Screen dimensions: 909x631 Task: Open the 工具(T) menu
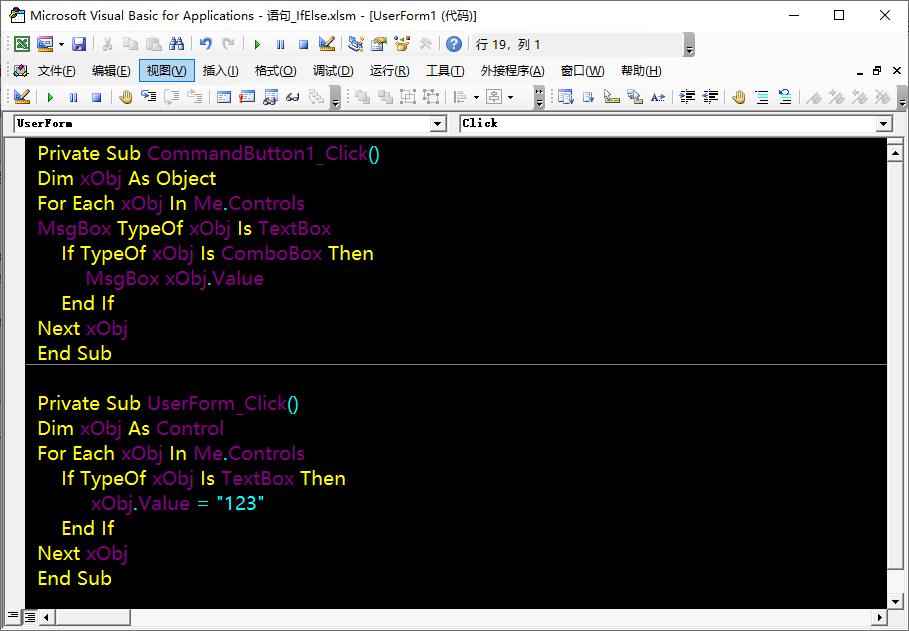(x=445, y=71)
